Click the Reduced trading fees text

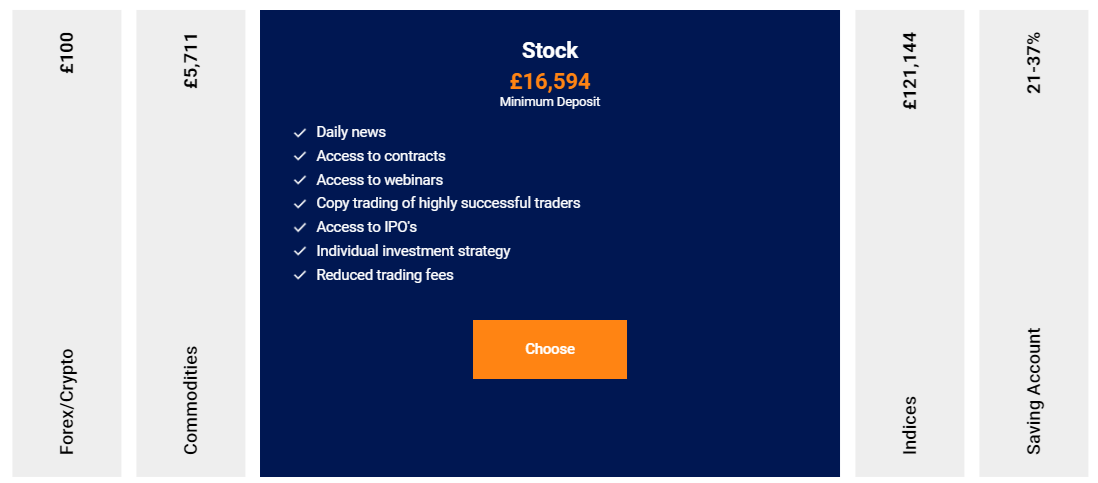click(x=385, y=275)
